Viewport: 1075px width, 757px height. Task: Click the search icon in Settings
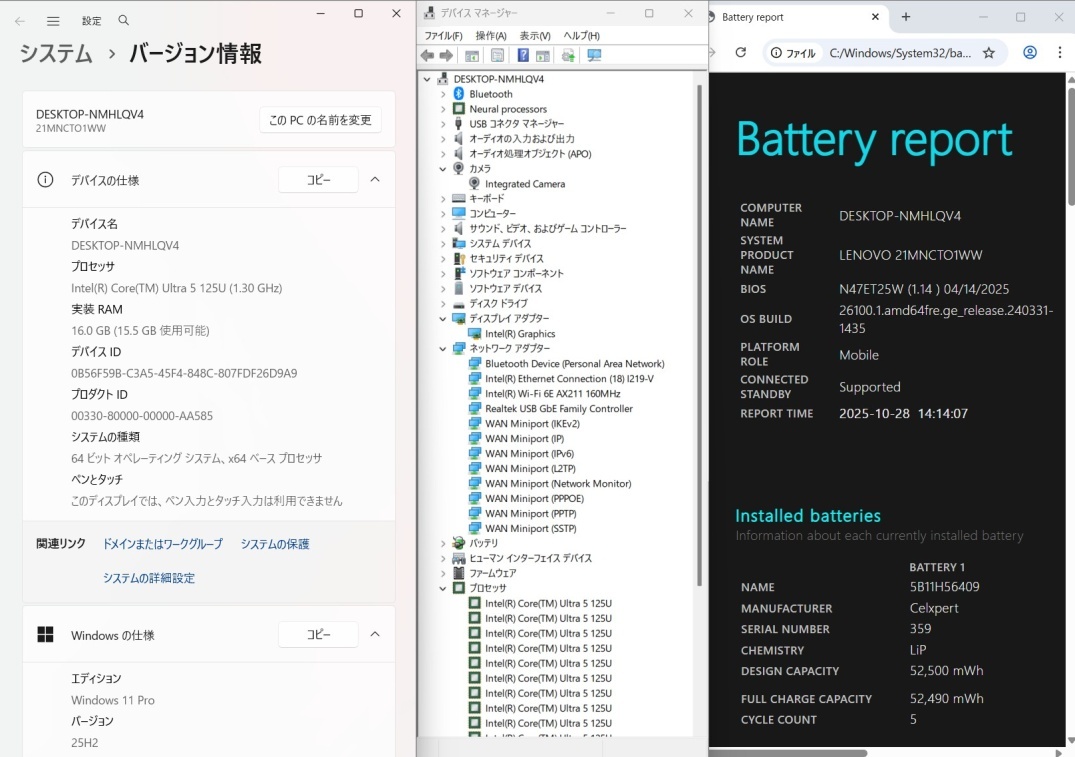(123, 21)
